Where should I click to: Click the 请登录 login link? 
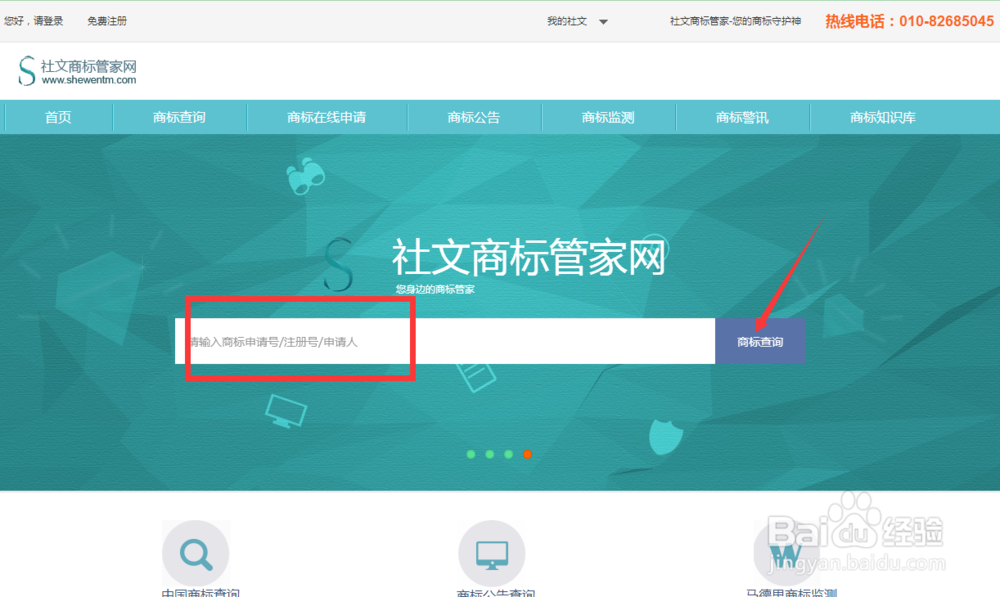46,21
